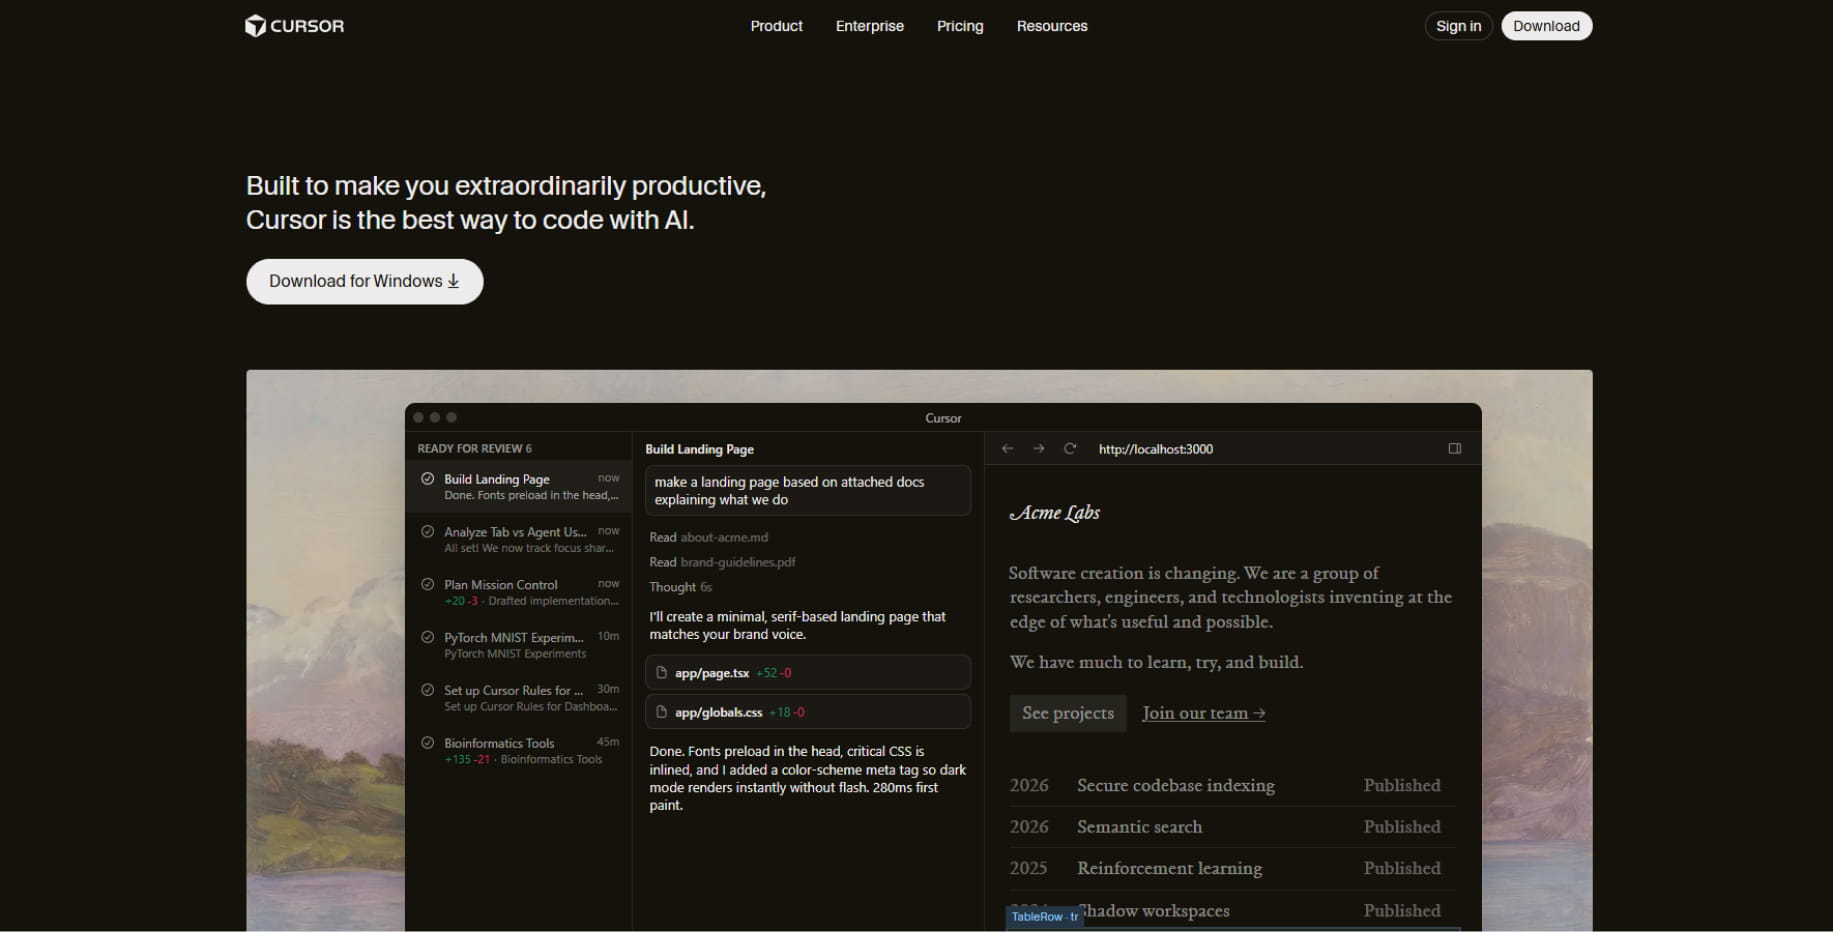Click the file icon beside app/globals.css
The image size is (1833, 932).
tap(662, 711)
